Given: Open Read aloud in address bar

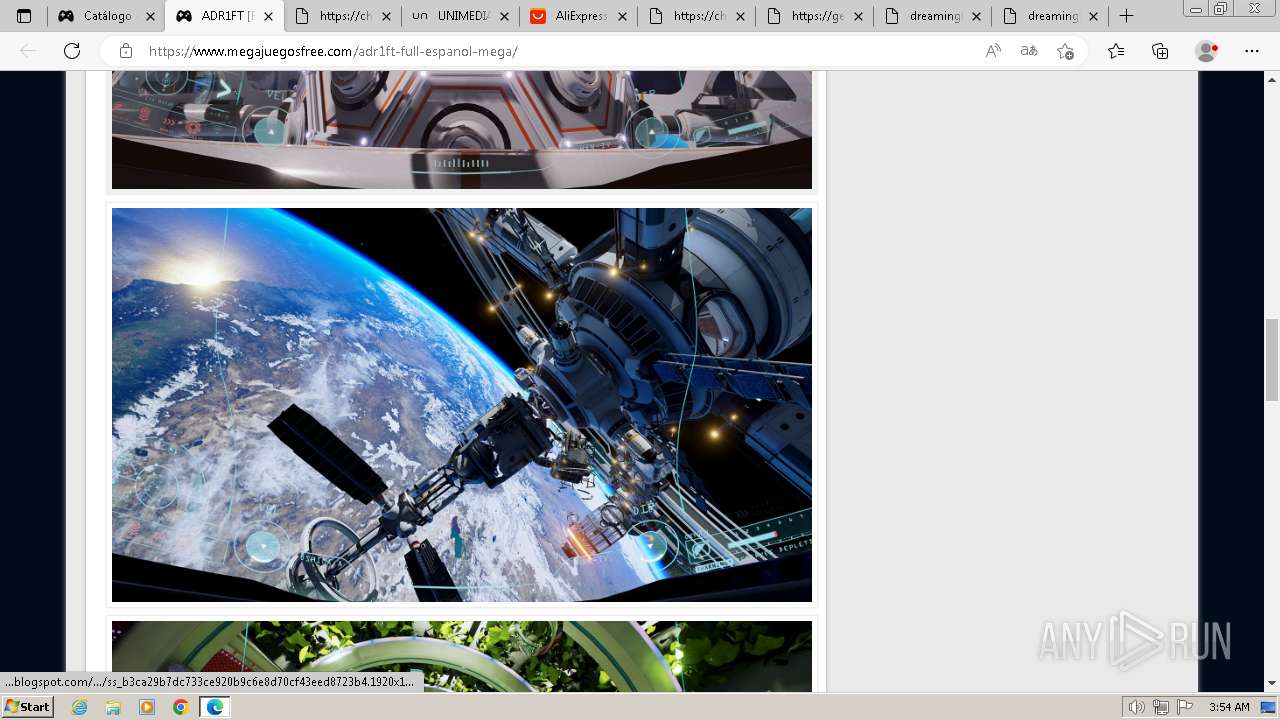Looking at the screenshot, I should coord(993,51).
